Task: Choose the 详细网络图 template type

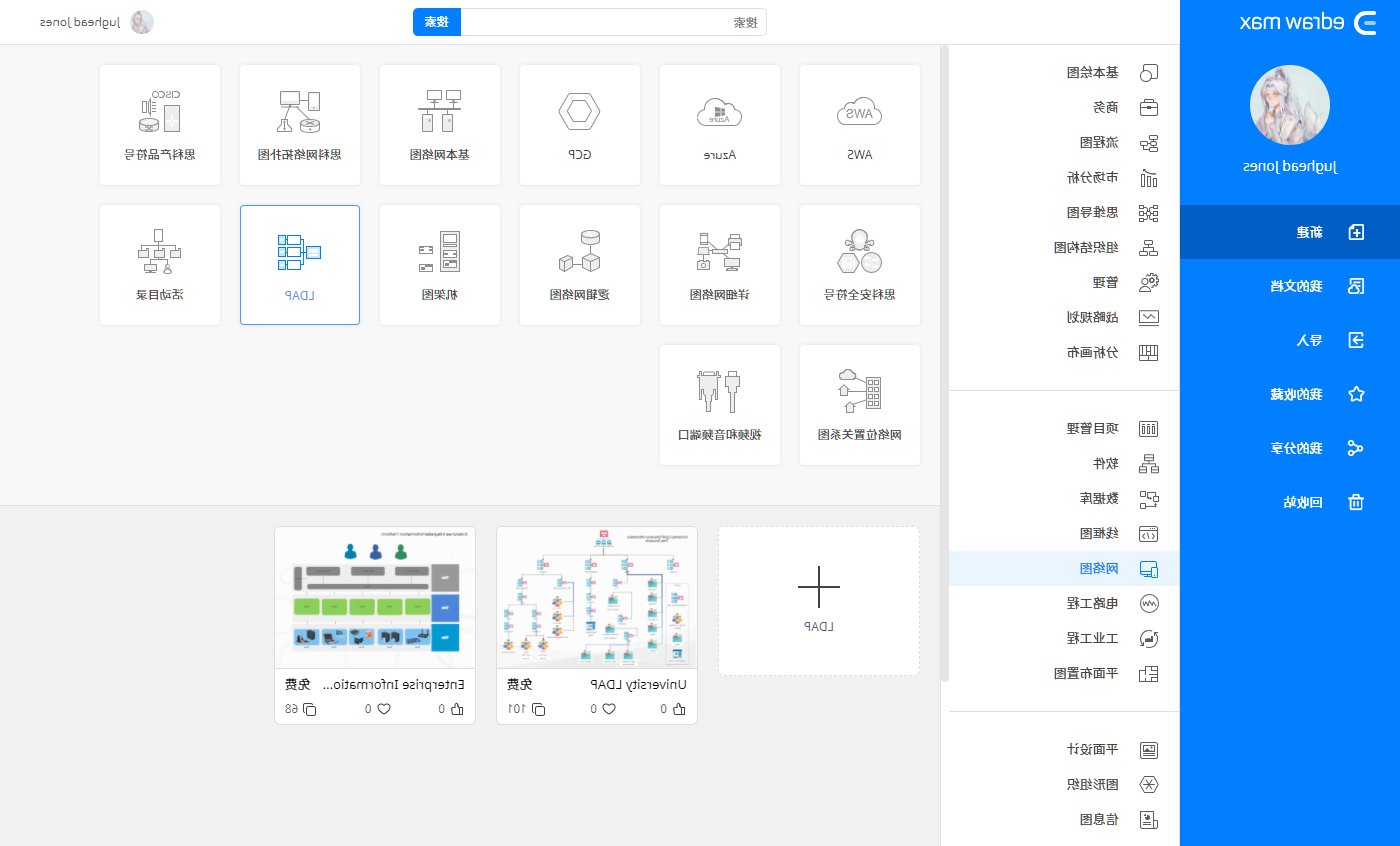Action: point(720,265)
